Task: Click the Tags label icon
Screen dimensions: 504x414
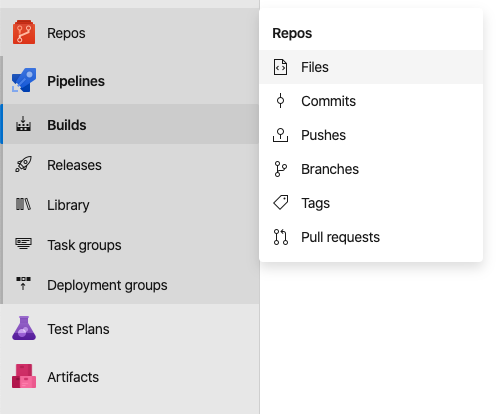Action: tap(281, 203)
